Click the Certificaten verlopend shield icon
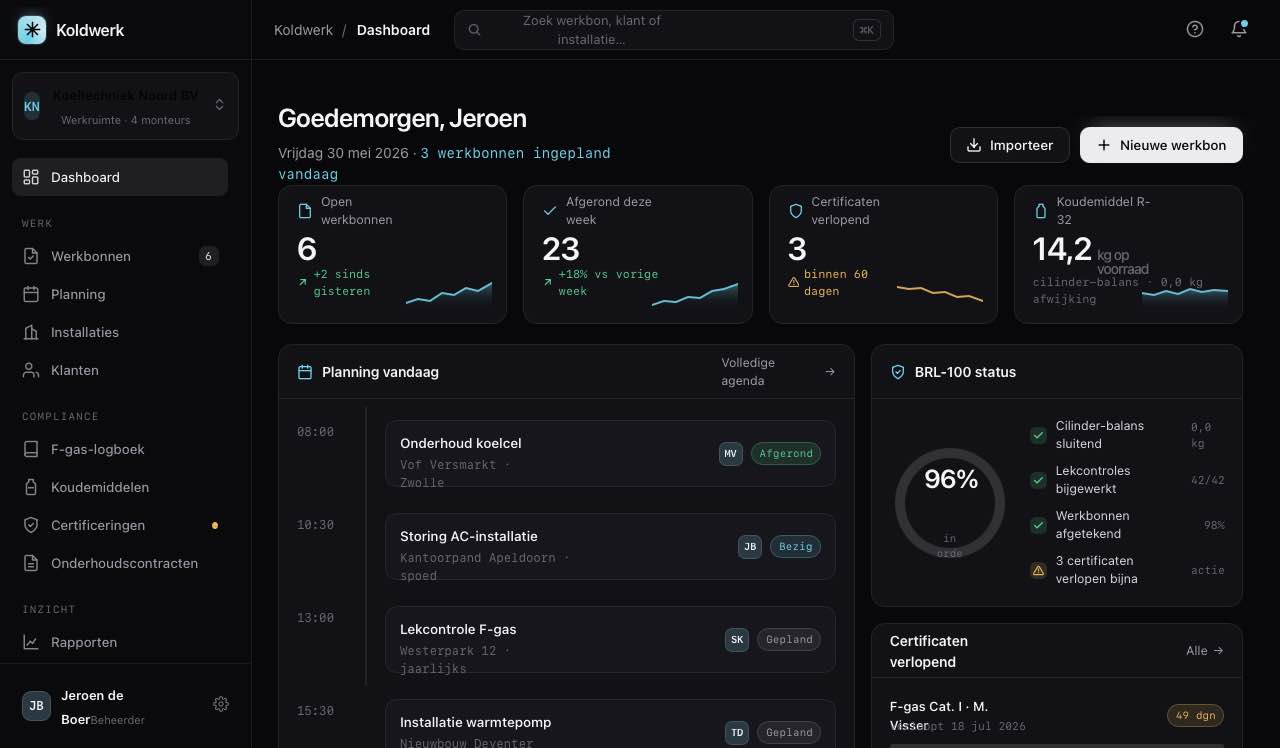Viewport: 1280px width, 748px height. pos(796,211)
